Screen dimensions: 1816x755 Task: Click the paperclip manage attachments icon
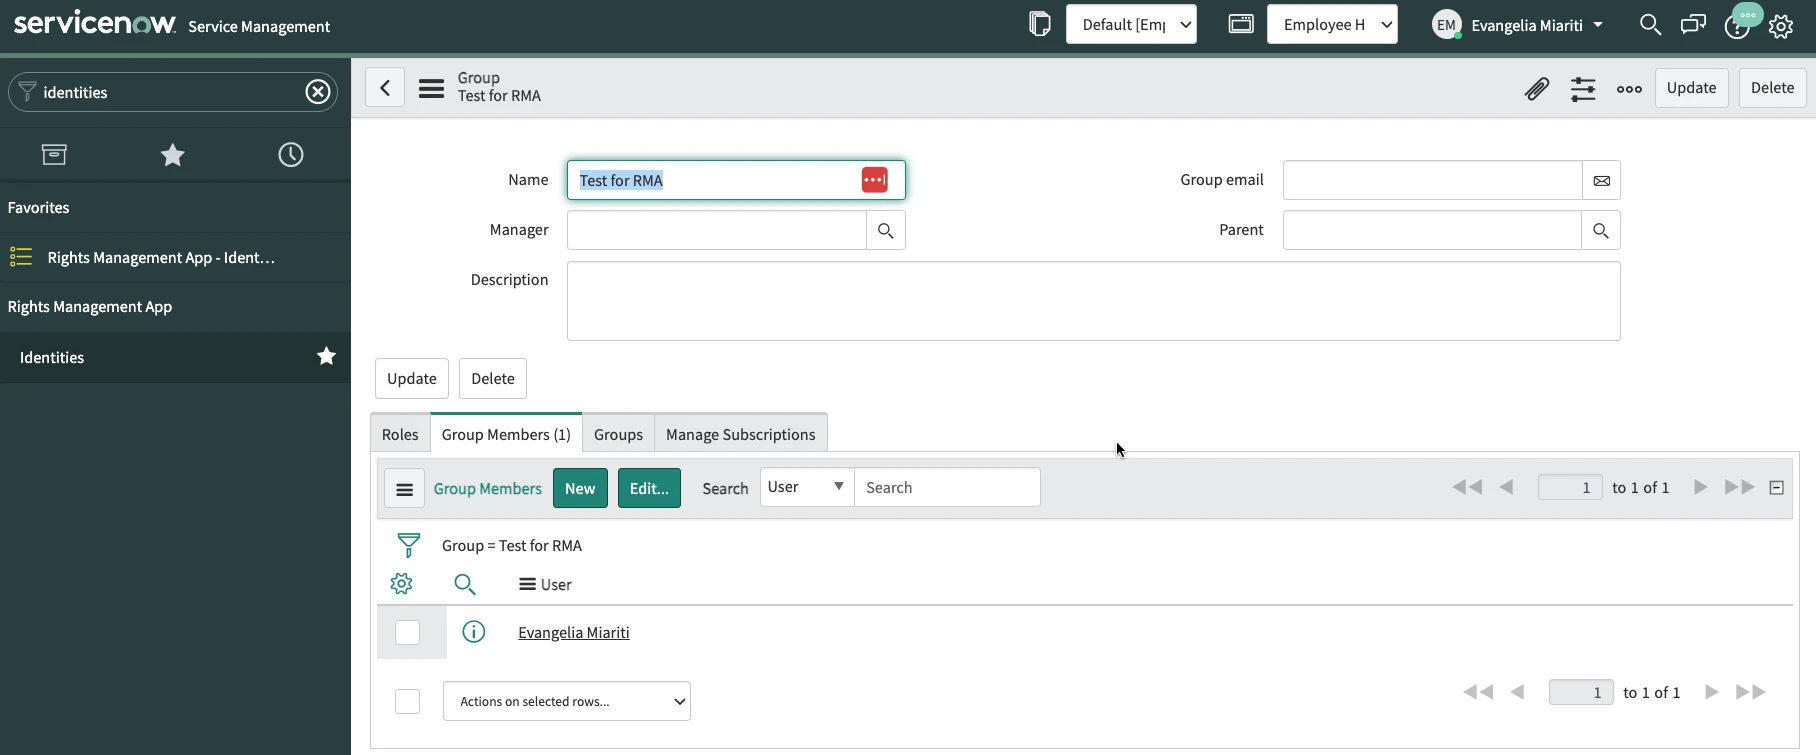click(1537, 89)
